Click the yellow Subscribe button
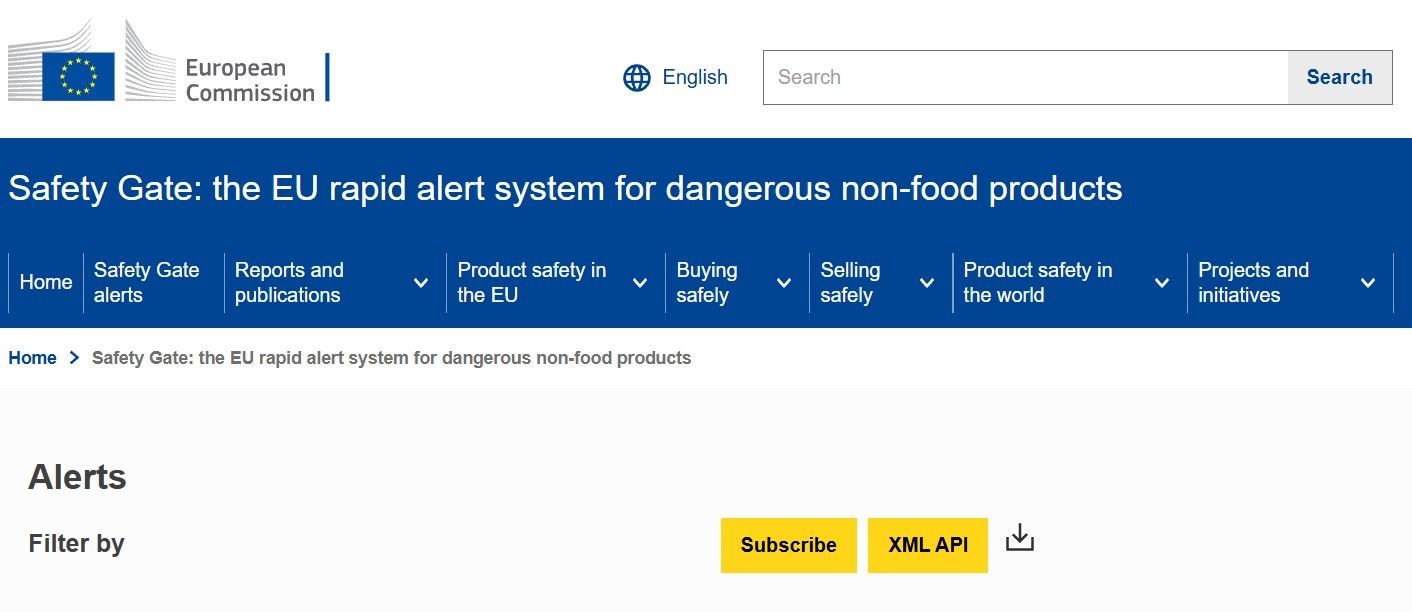 pyautogui.click(x=788, y=545)
